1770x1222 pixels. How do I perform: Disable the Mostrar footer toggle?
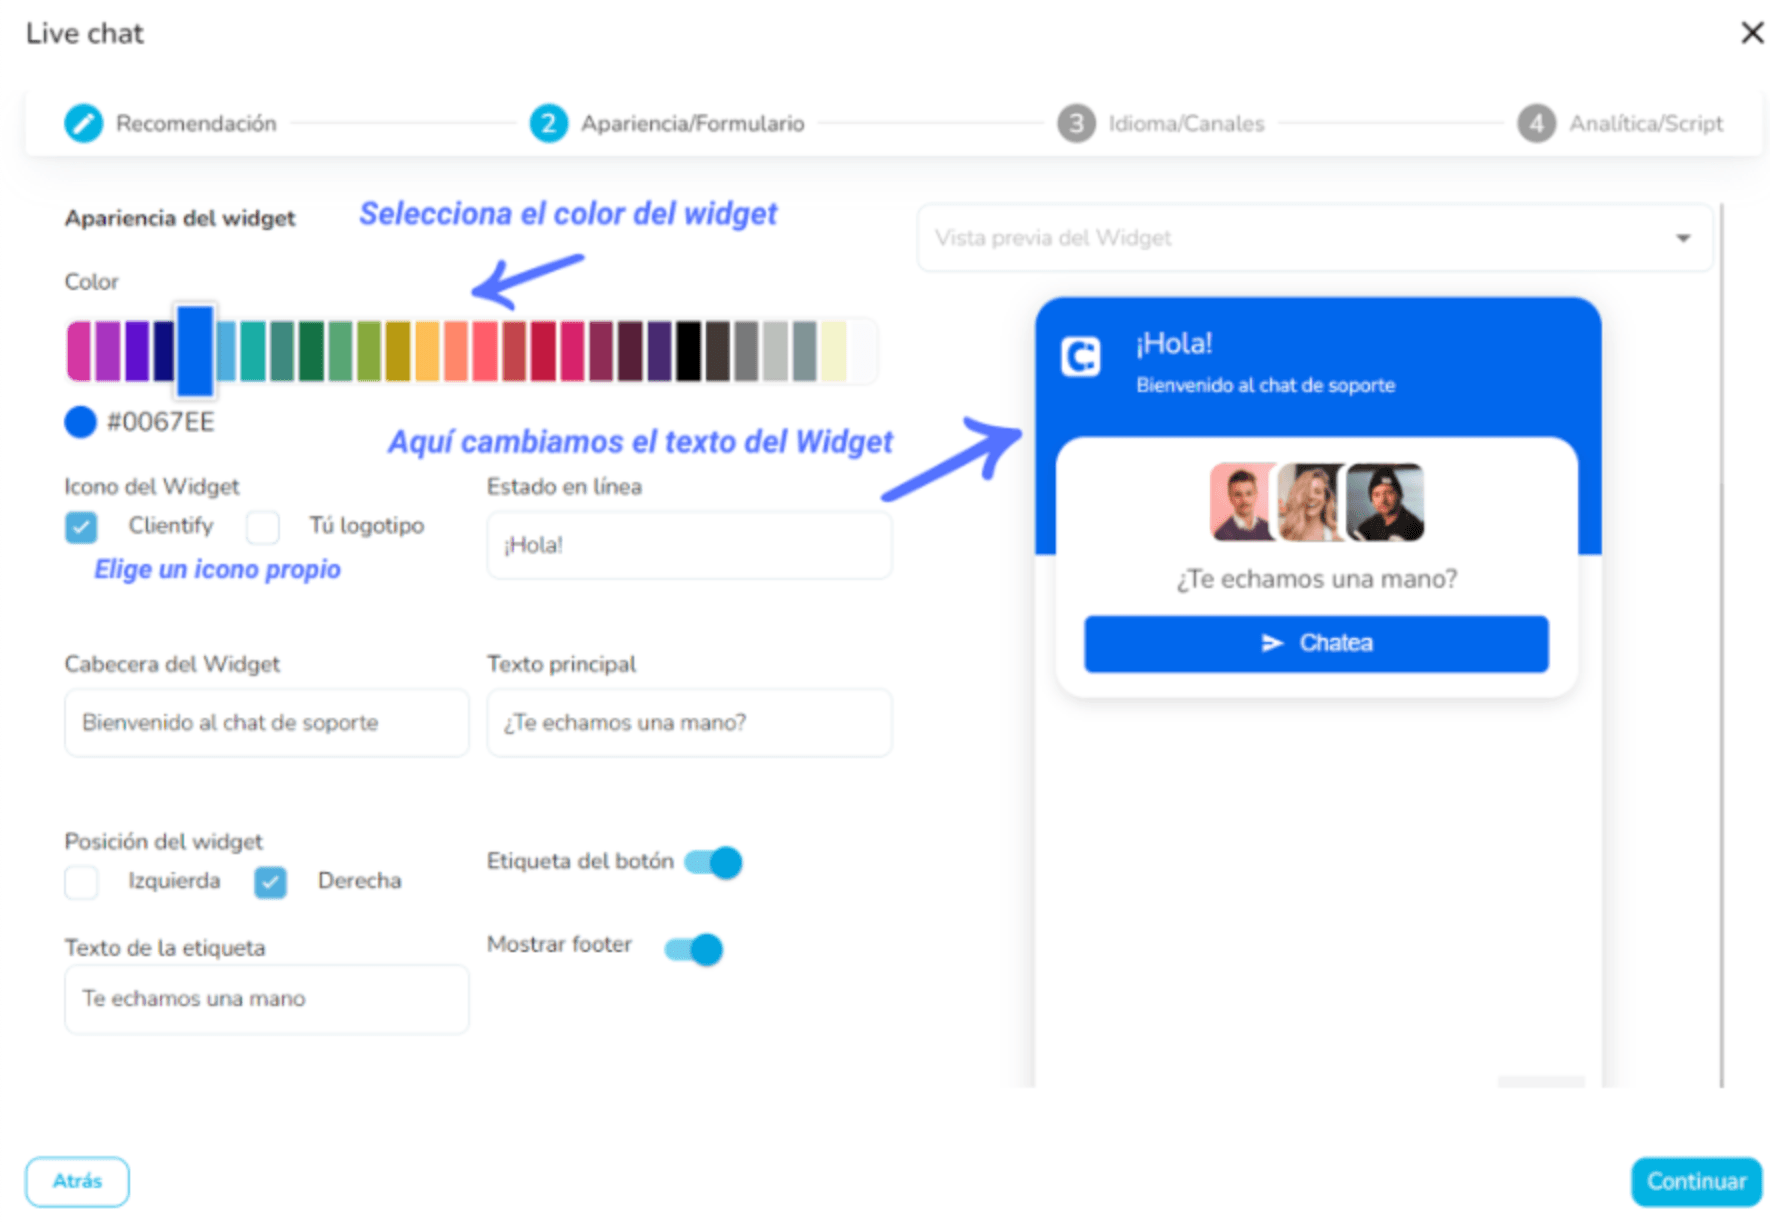(694, 949)
